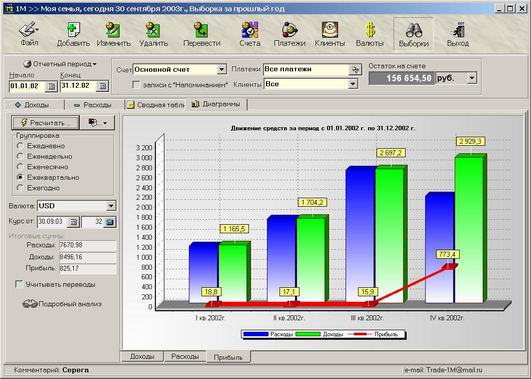This screenshot has width=531, height=379.
Task: Open Валюты (currencies) from toolbar
Action: [369, 34]
